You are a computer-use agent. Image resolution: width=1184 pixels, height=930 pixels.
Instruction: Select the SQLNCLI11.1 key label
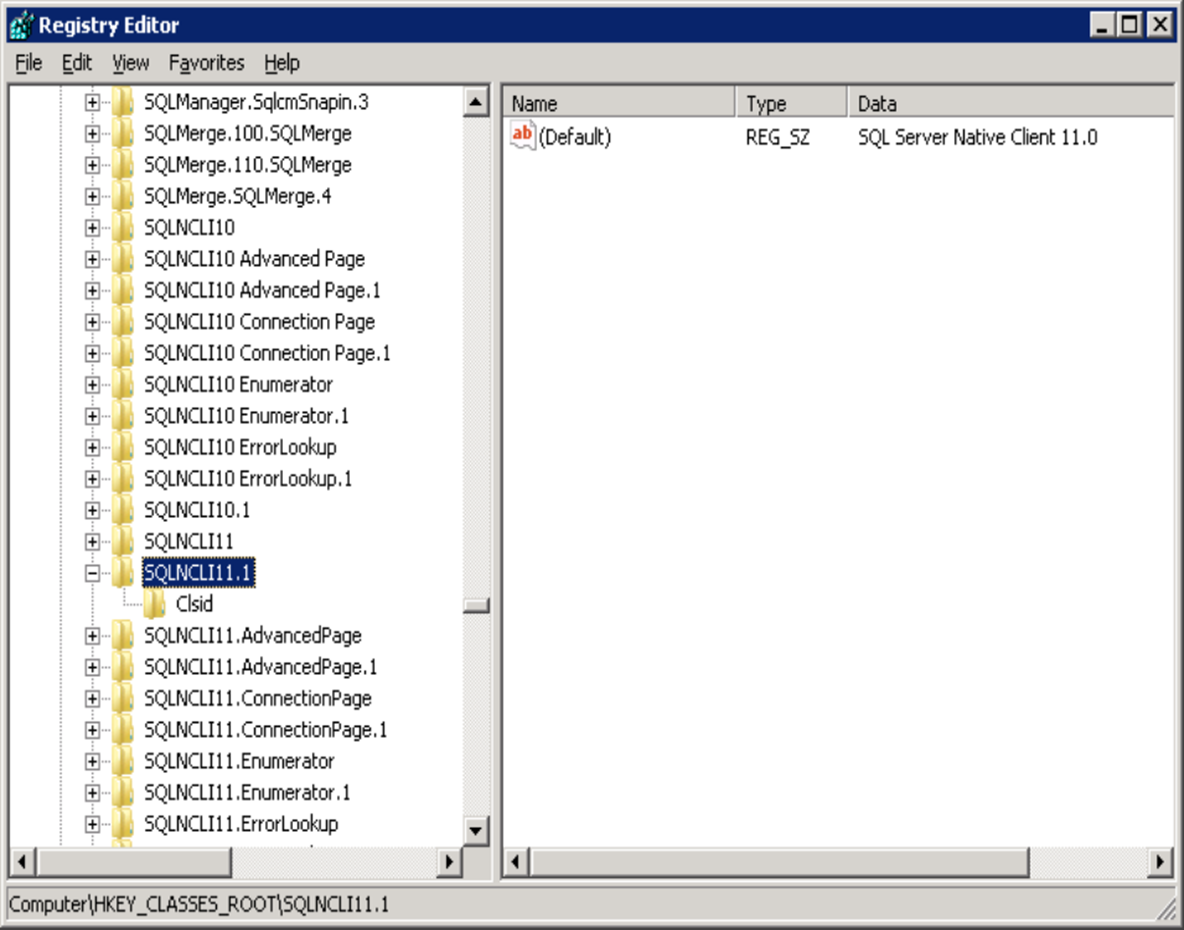click(198, 573)
